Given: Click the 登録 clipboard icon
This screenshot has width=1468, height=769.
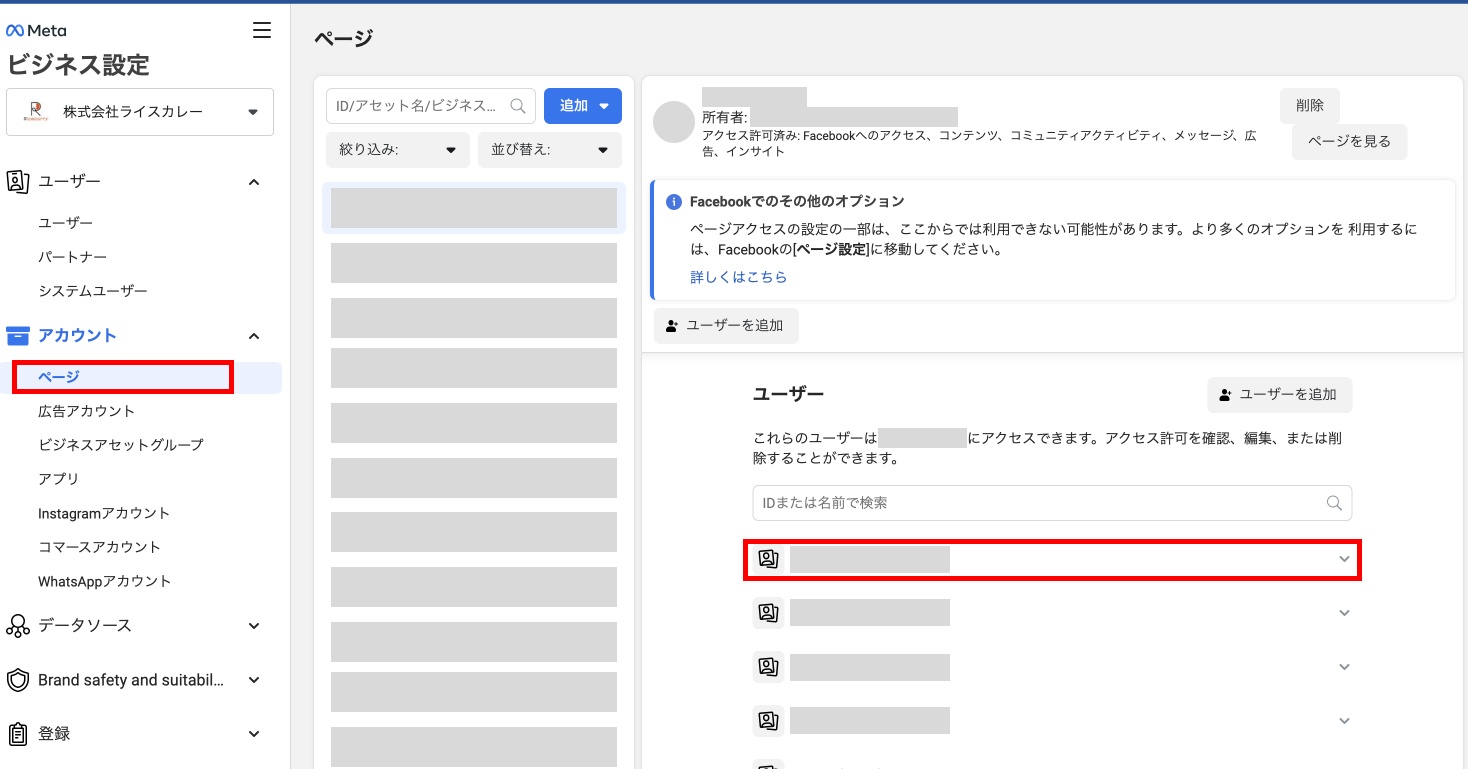Looking at the screenshot, I should coord(17,733).
